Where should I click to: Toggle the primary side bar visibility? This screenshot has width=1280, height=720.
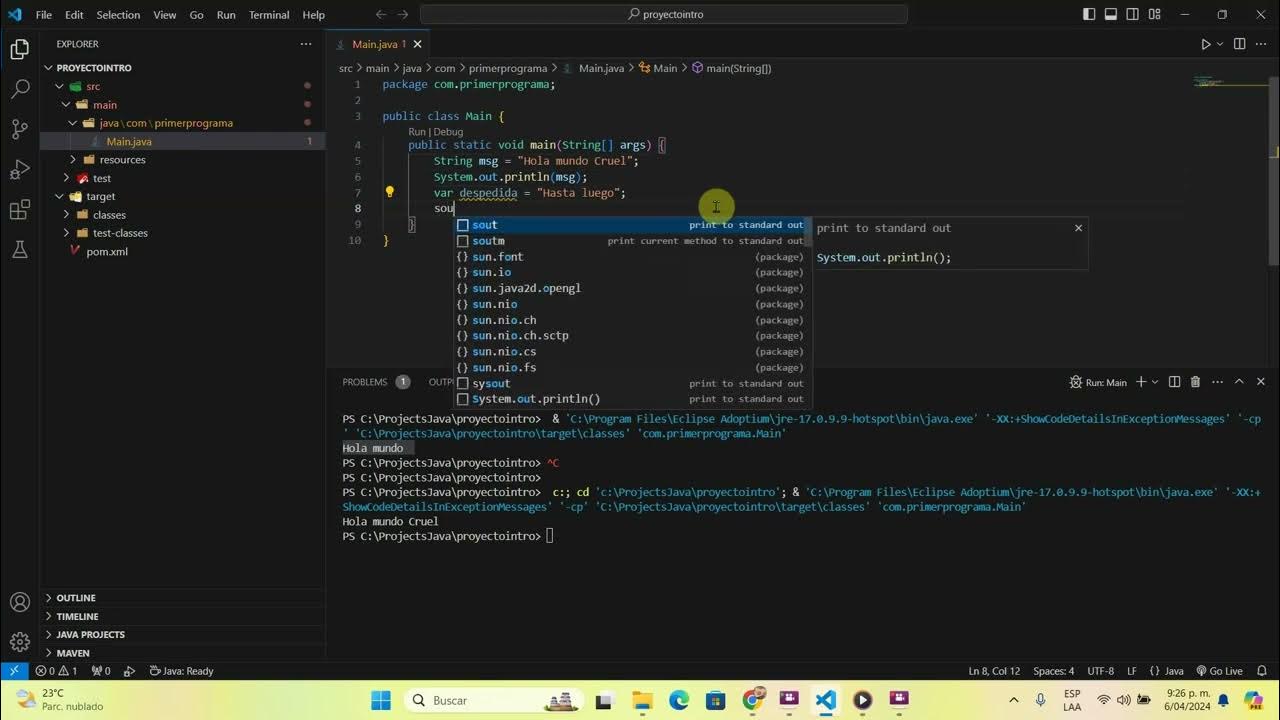point(1089,15)
